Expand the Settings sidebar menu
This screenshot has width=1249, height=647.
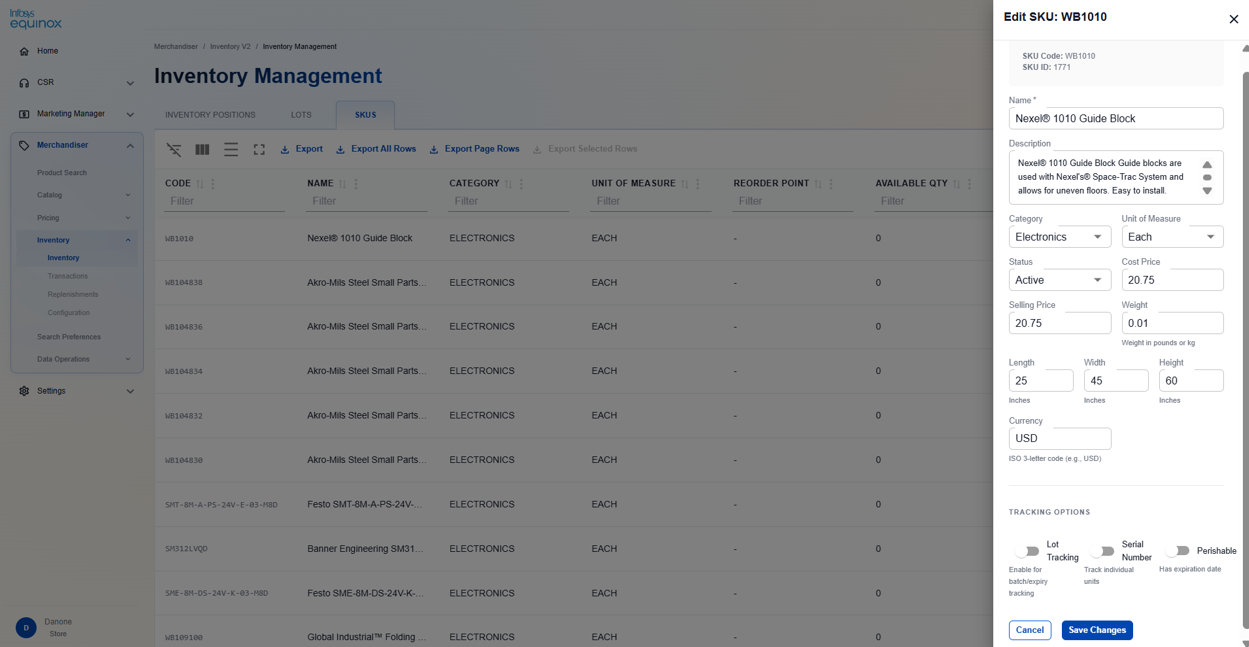(130, 391)
